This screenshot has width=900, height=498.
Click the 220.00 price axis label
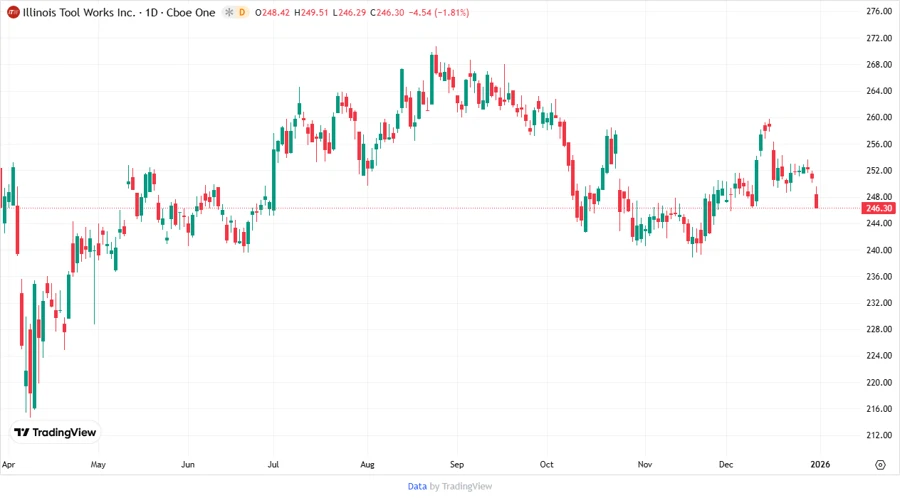(879, 382)
